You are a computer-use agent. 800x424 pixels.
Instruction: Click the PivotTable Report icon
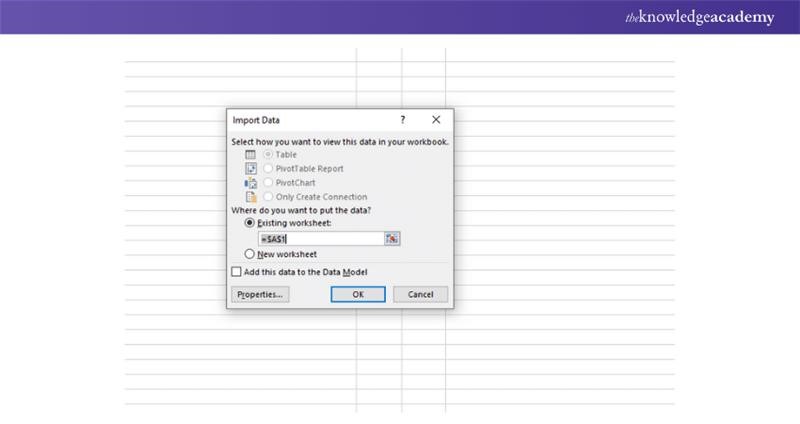[251, 169]
